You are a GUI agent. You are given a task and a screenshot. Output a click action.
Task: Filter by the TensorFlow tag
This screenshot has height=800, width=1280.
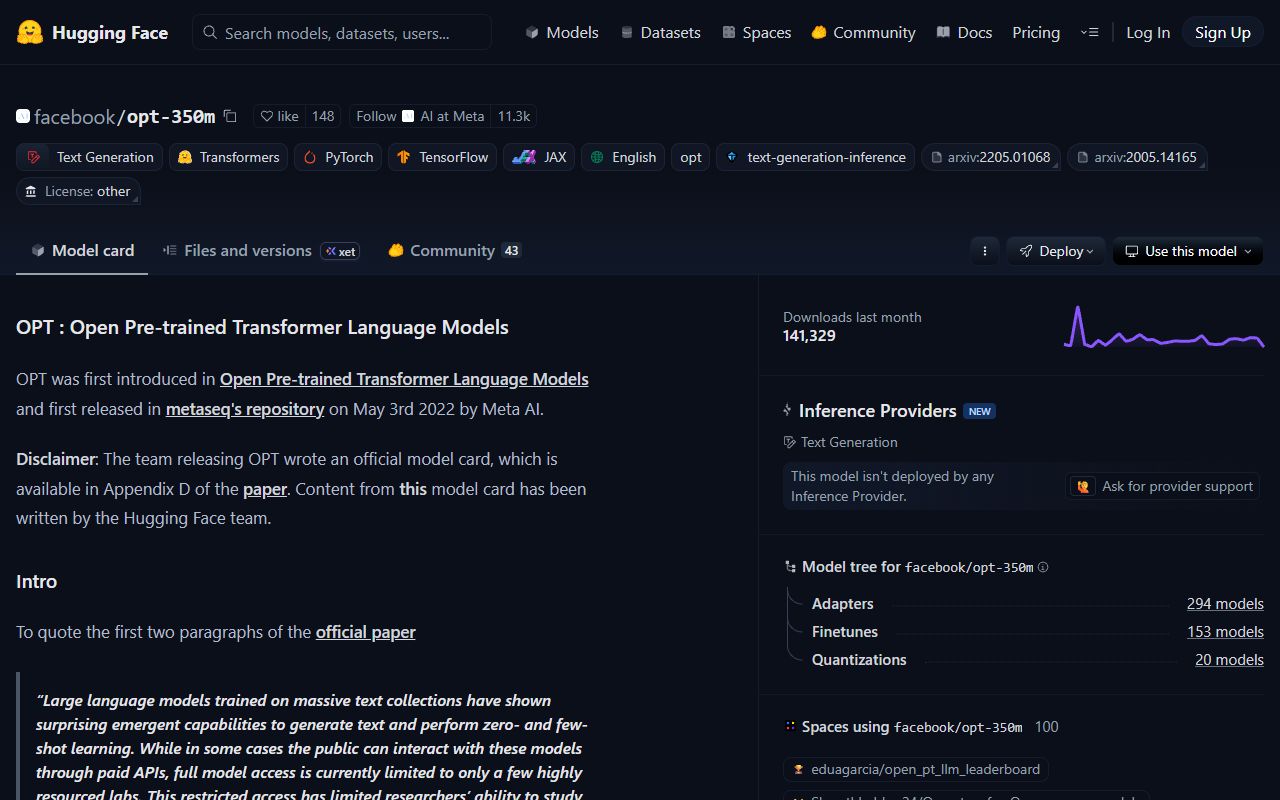[x=442, y=157]
